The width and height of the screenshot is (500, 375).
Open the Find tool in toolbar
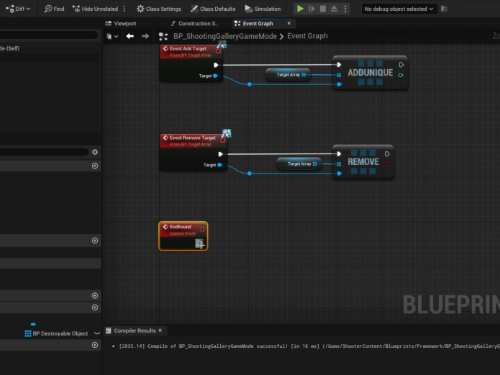point(54,9)
